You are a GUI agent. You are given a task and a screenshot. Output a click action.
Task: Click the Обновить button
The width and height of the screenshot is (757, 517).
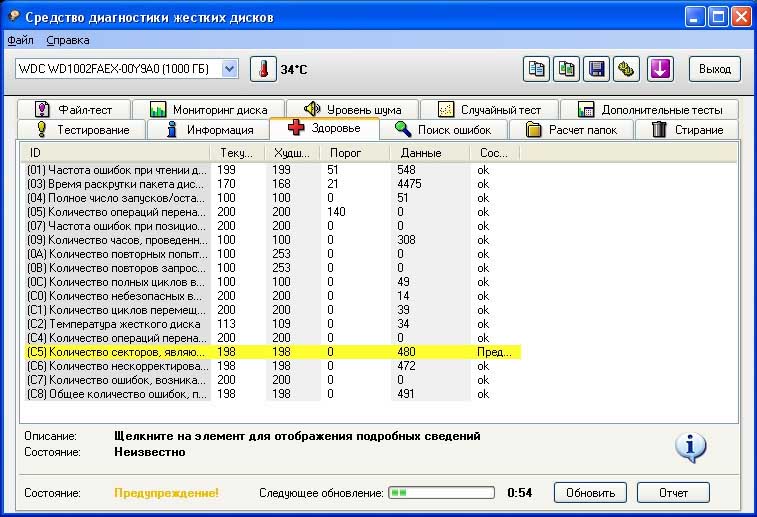point(590,493)
